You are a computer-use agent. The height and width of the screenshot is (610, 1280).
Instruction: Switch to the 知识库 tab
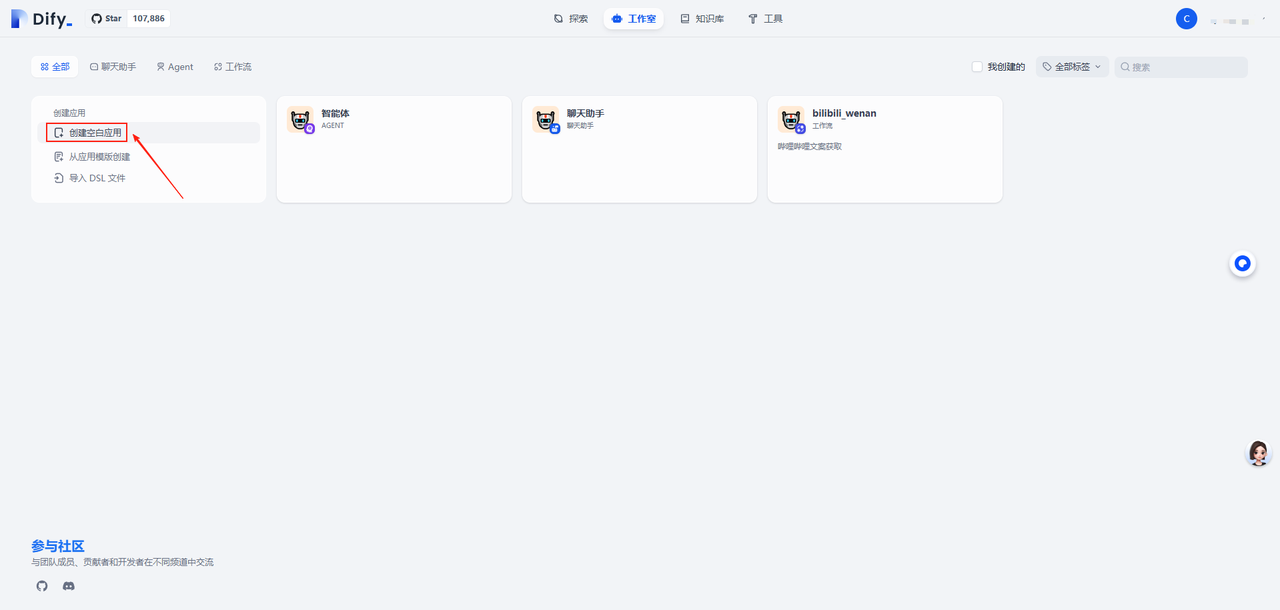point(701,19)
